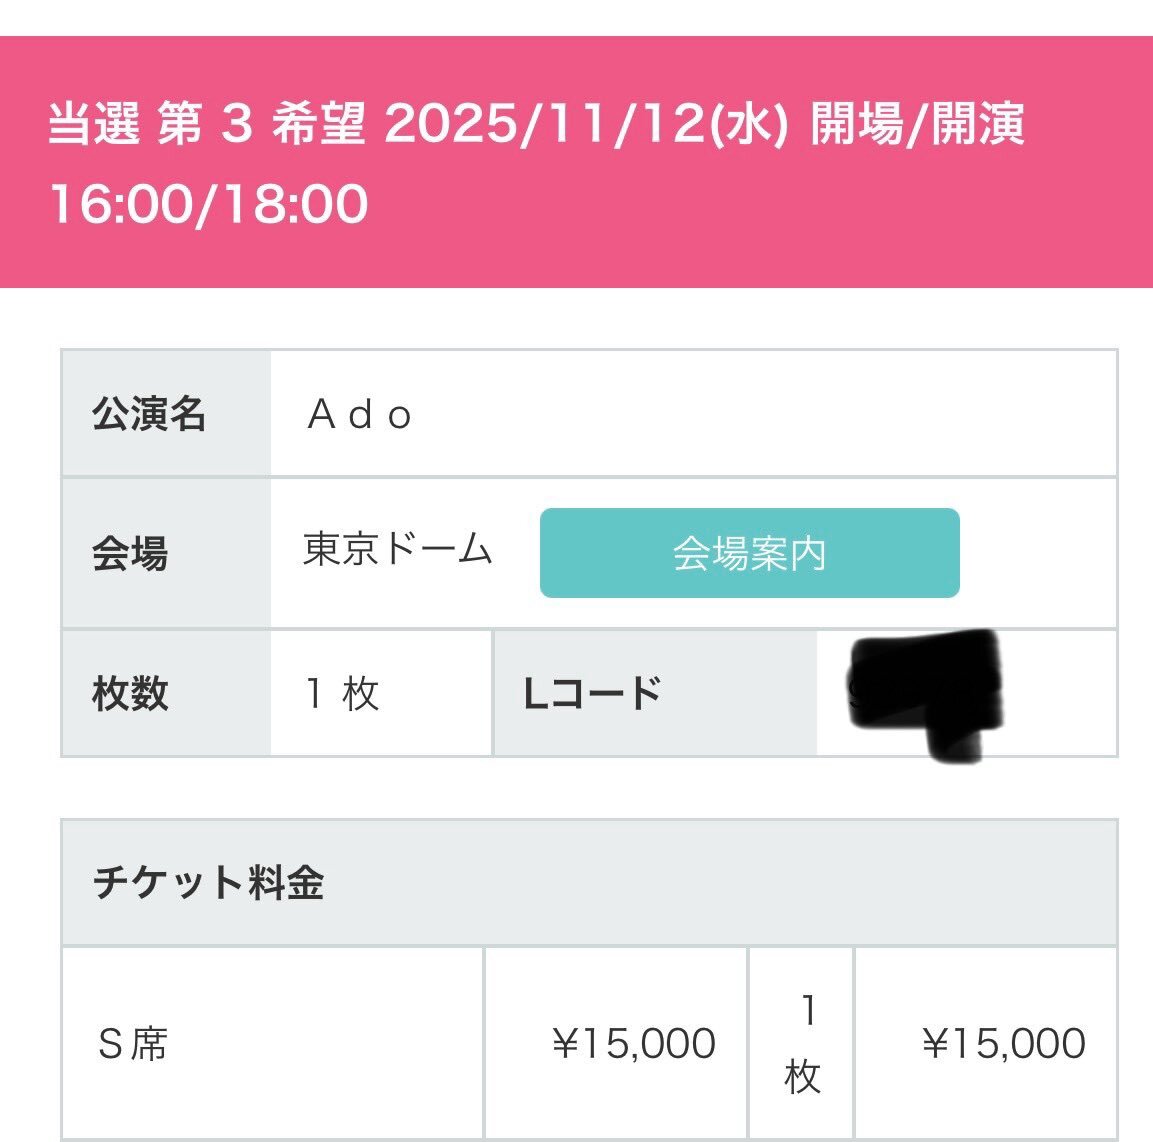Click the ¥15,000 subtotal cell on the right

pos(986,1043)
